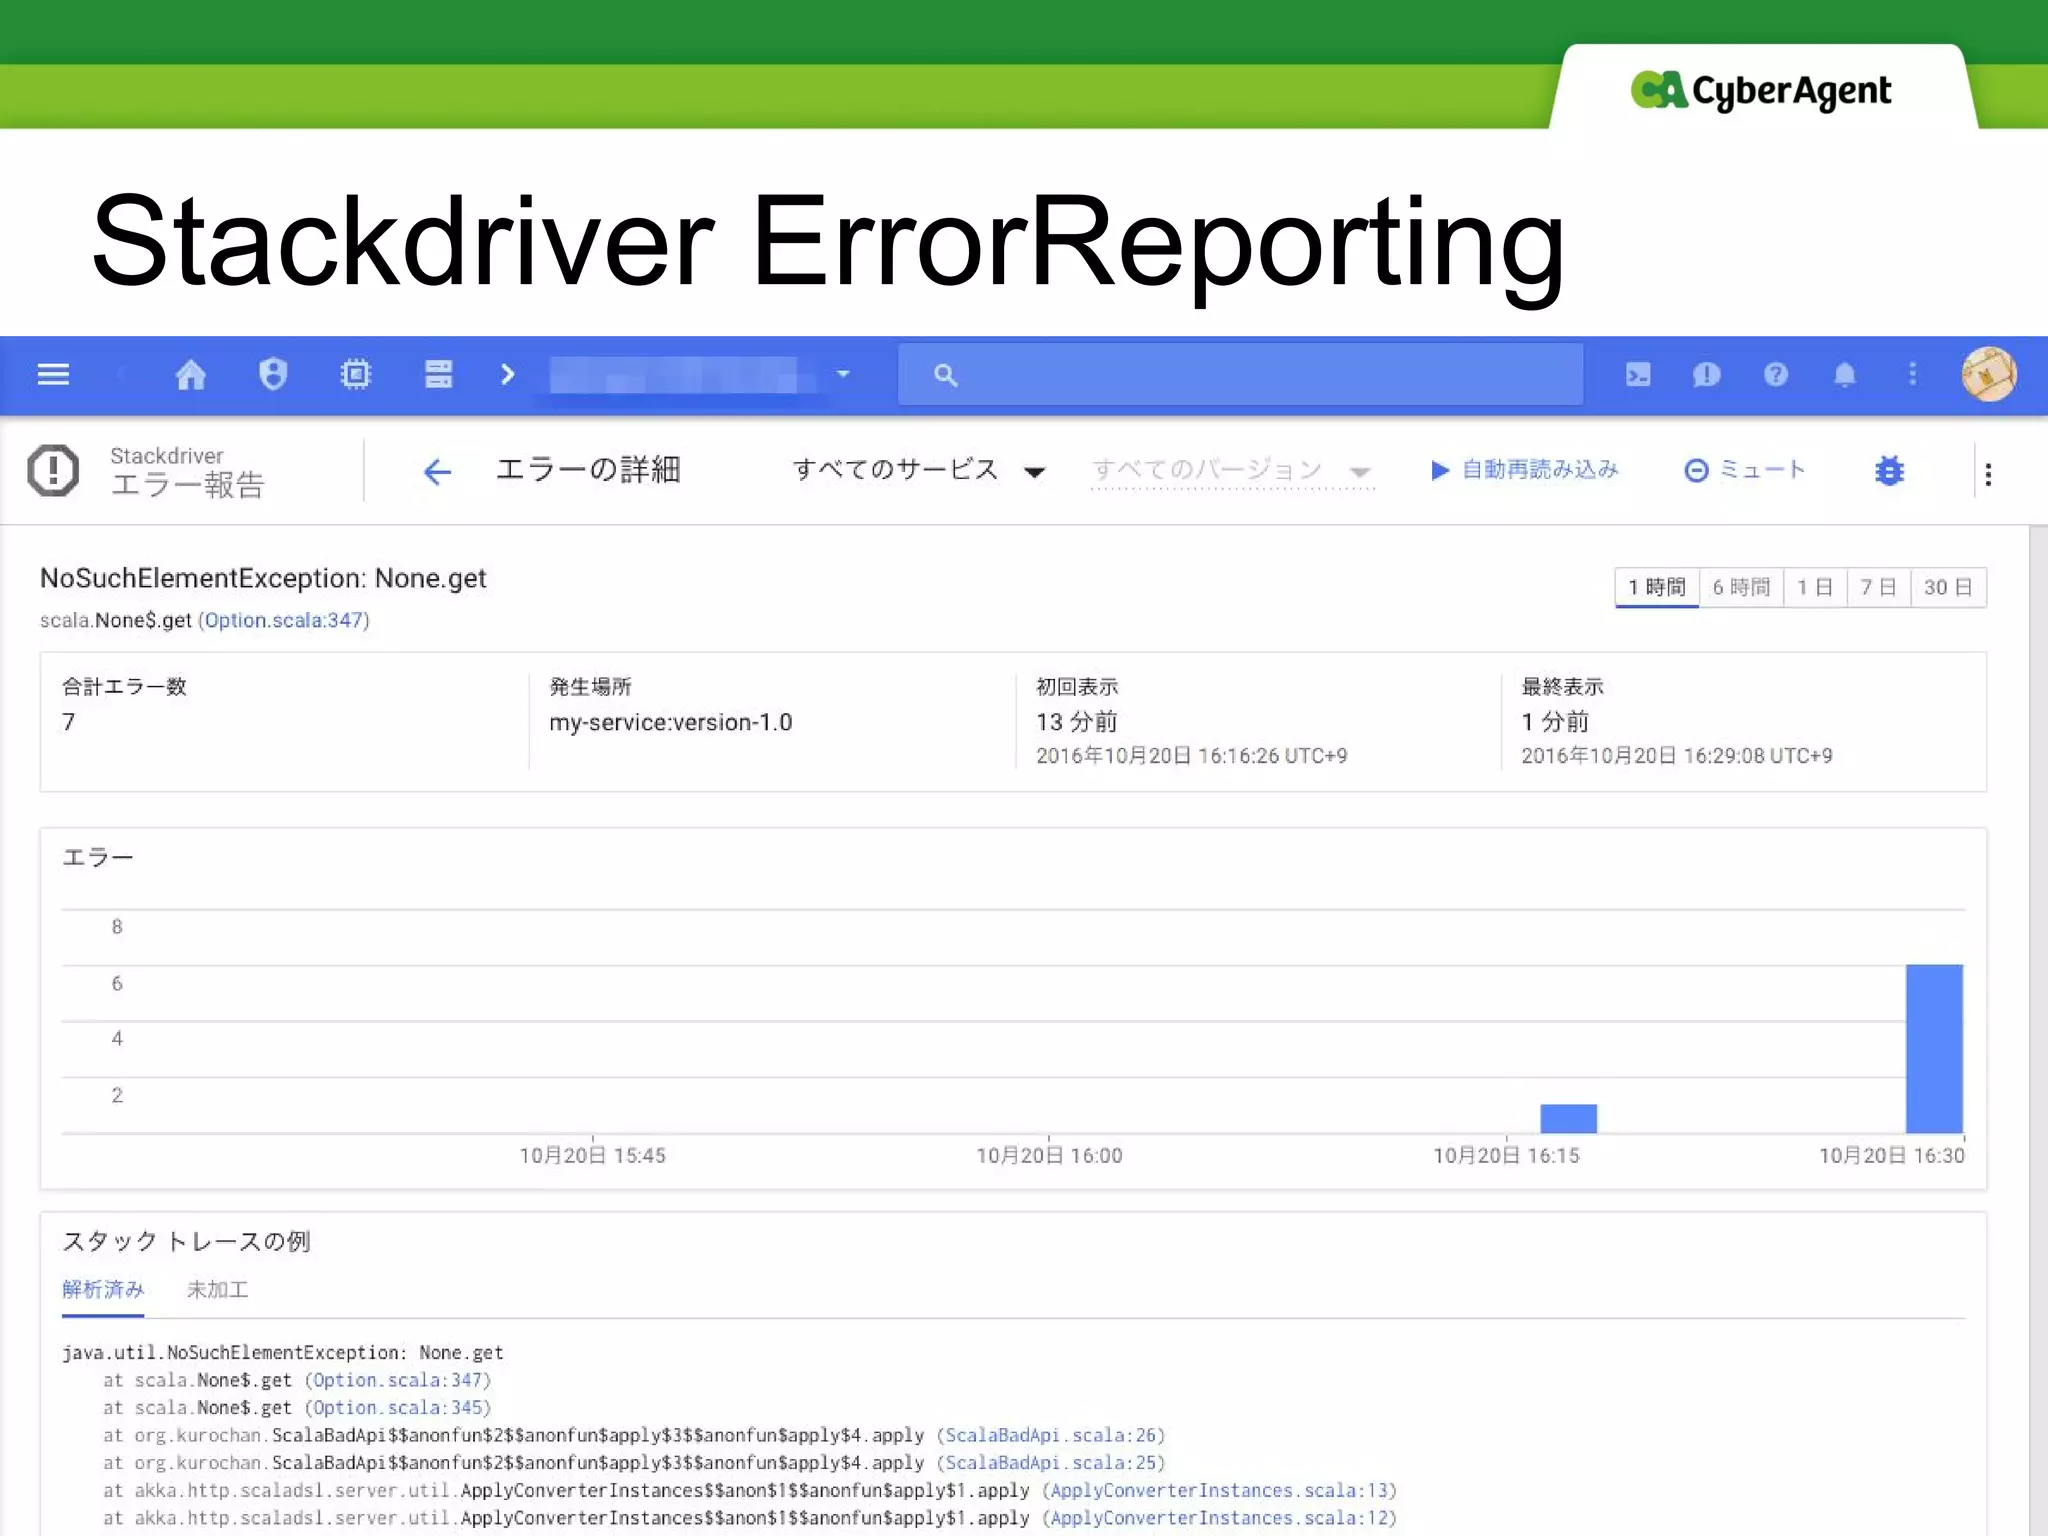Open the error details overflow menu

(x=1988, y=474)
